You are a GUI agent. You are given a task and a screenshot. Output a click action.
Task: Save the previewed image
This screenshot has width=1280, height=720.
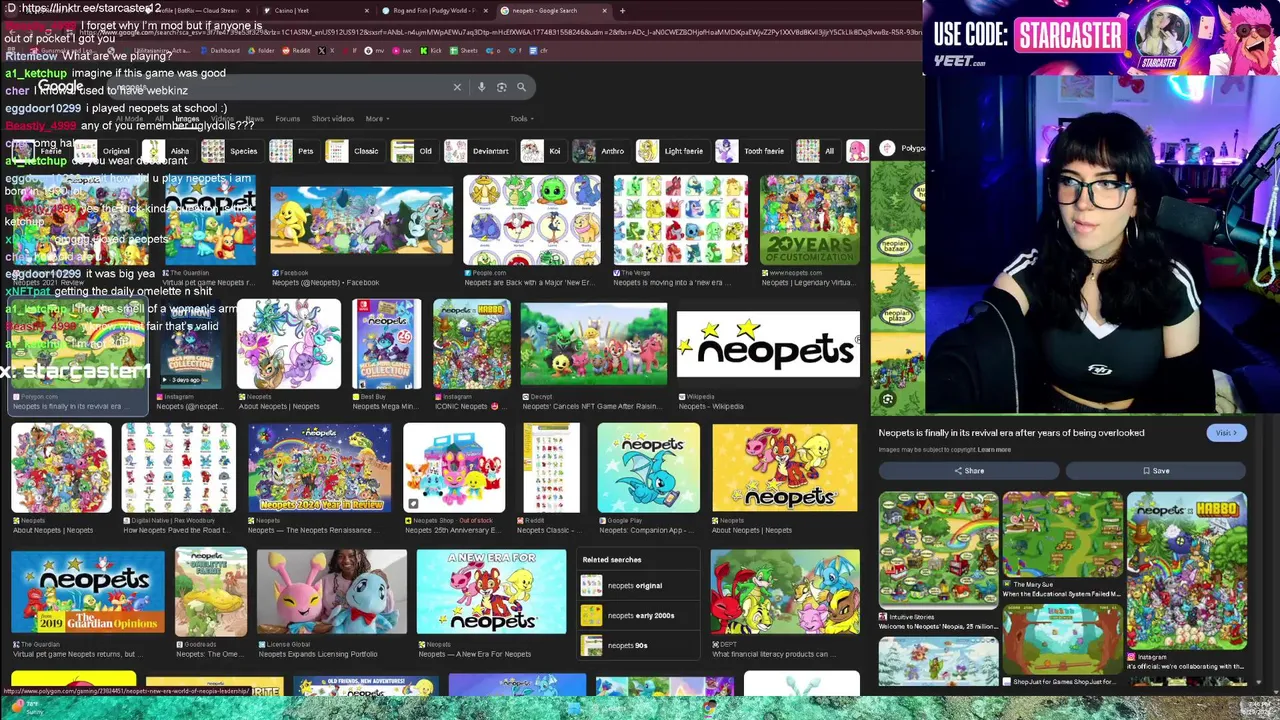point(1156,471)
